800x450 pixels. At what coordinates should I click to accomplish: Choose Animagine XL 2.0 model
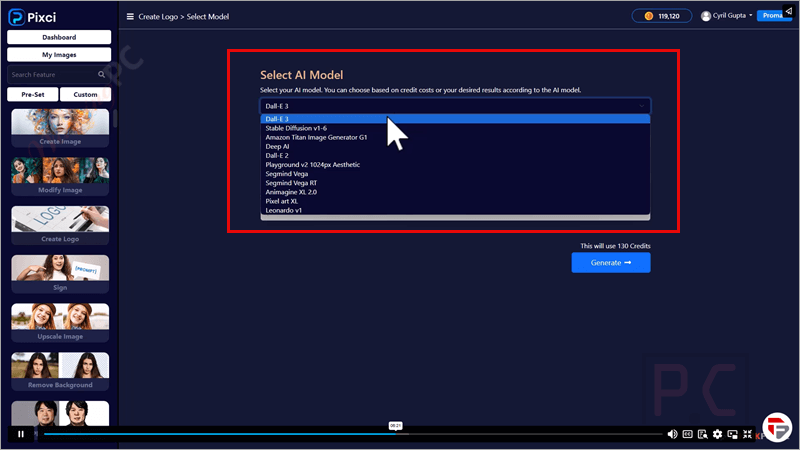[x=455, y=192]
